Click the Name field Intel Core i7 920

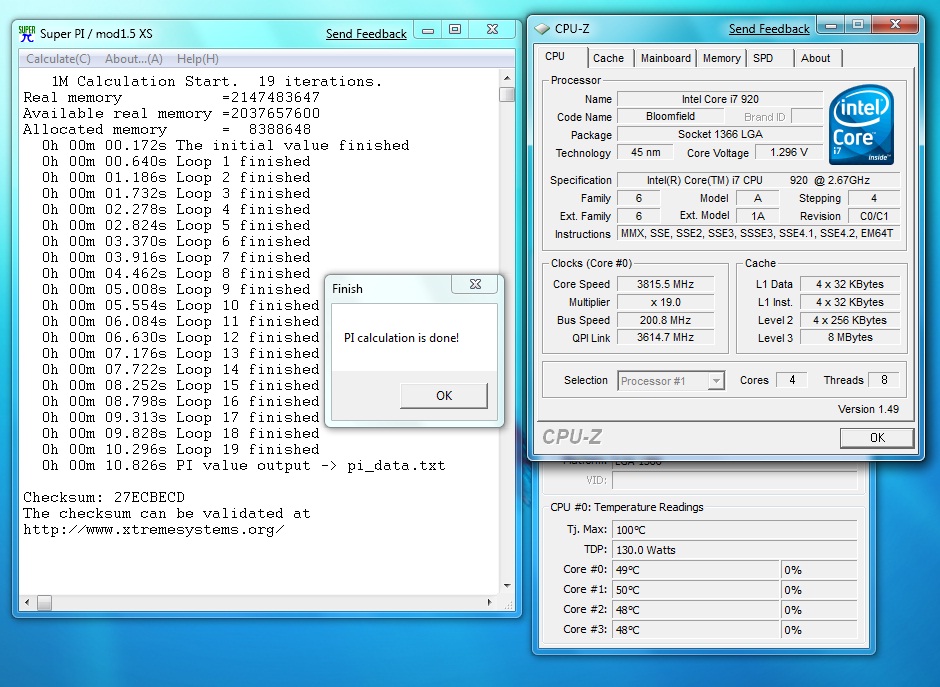[720, 100]
